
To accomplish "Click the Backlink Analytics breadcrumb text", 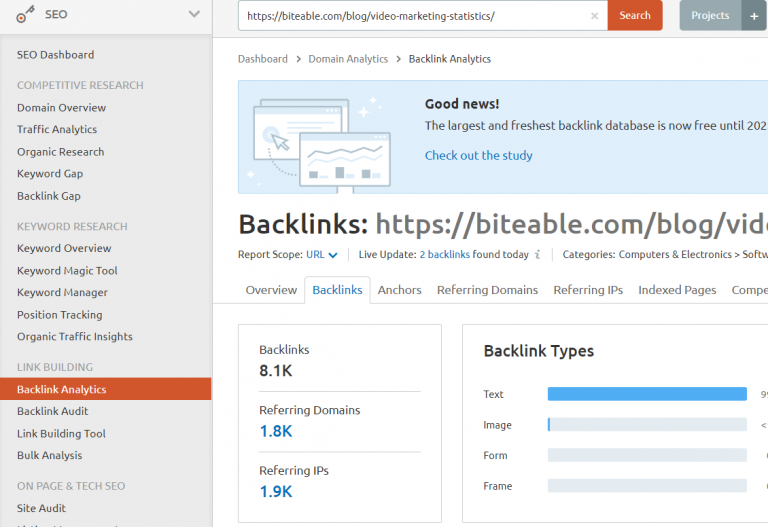I will pyautogui.click(x=450, y=59).
